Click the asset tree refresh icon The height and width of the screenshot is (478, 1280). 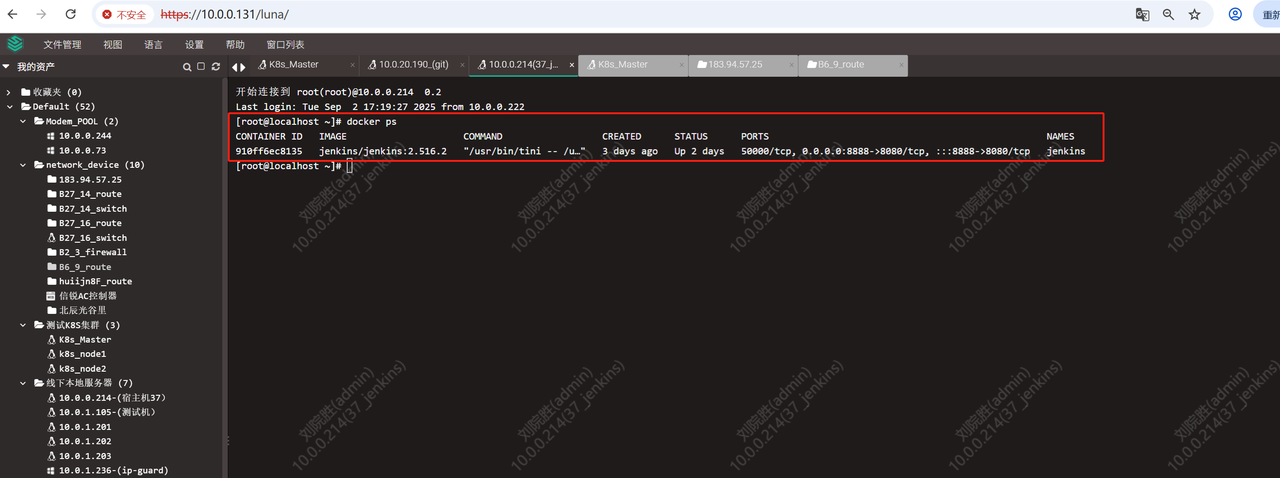pyautogui.click(x=215, y=67)
